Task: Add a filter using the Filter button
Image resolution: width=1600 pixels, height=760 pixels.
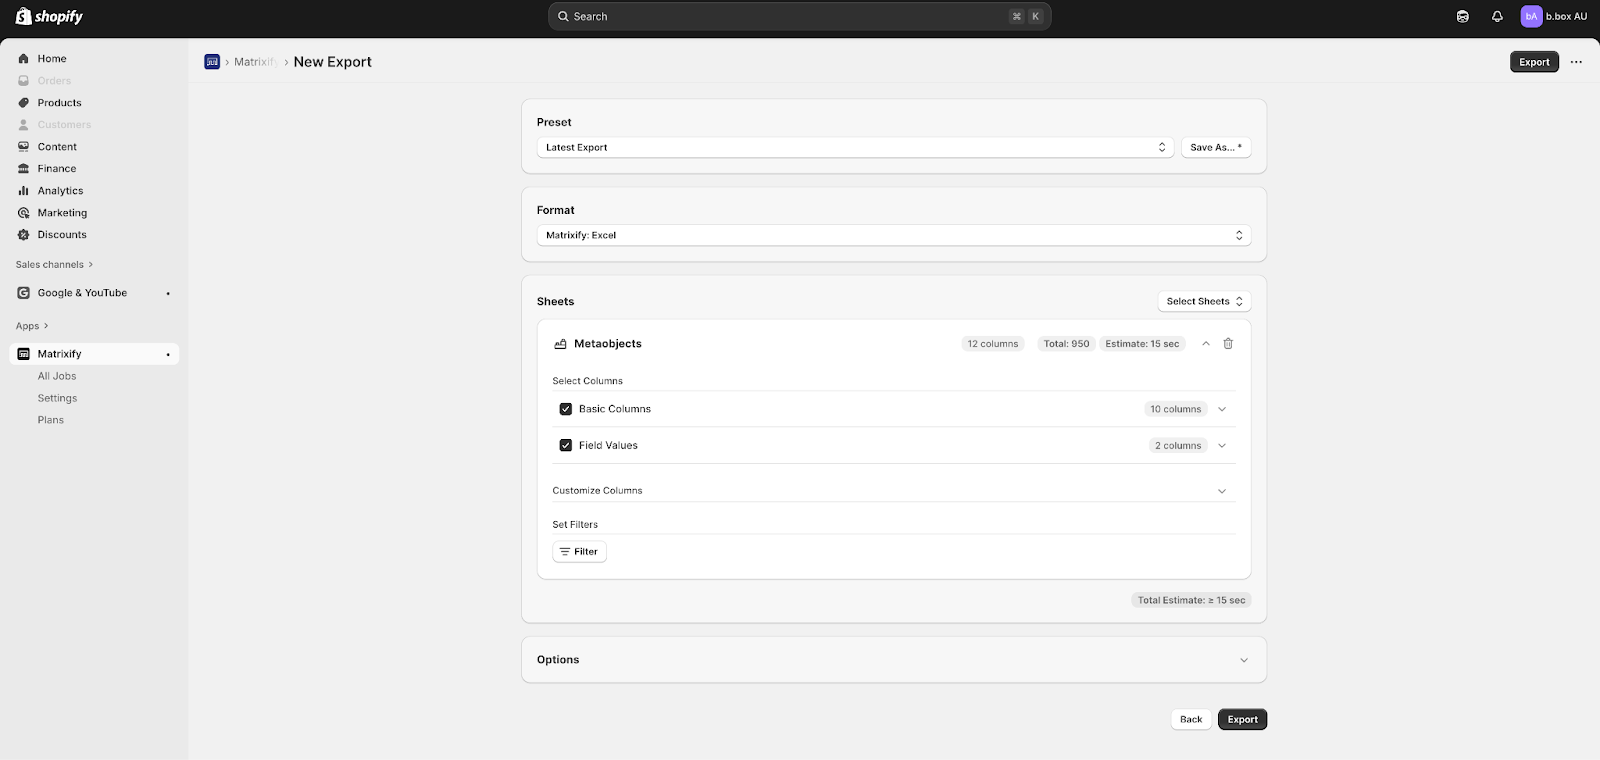Action: [579, 552]
